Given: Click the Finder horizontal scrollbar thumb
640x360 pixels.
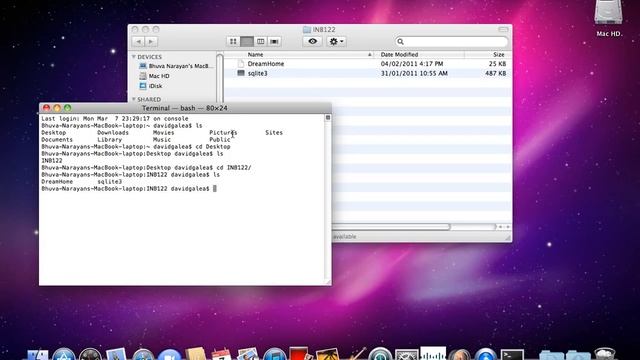Looking at the screenshot, I should (391, 227).
